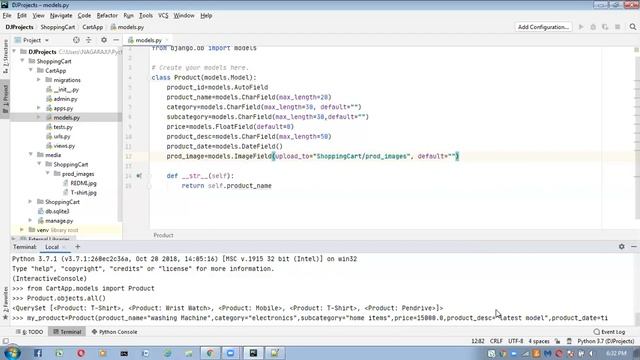640x360 pixels.
Task: Click the Stop icon in toolbar
Action: 618,27
